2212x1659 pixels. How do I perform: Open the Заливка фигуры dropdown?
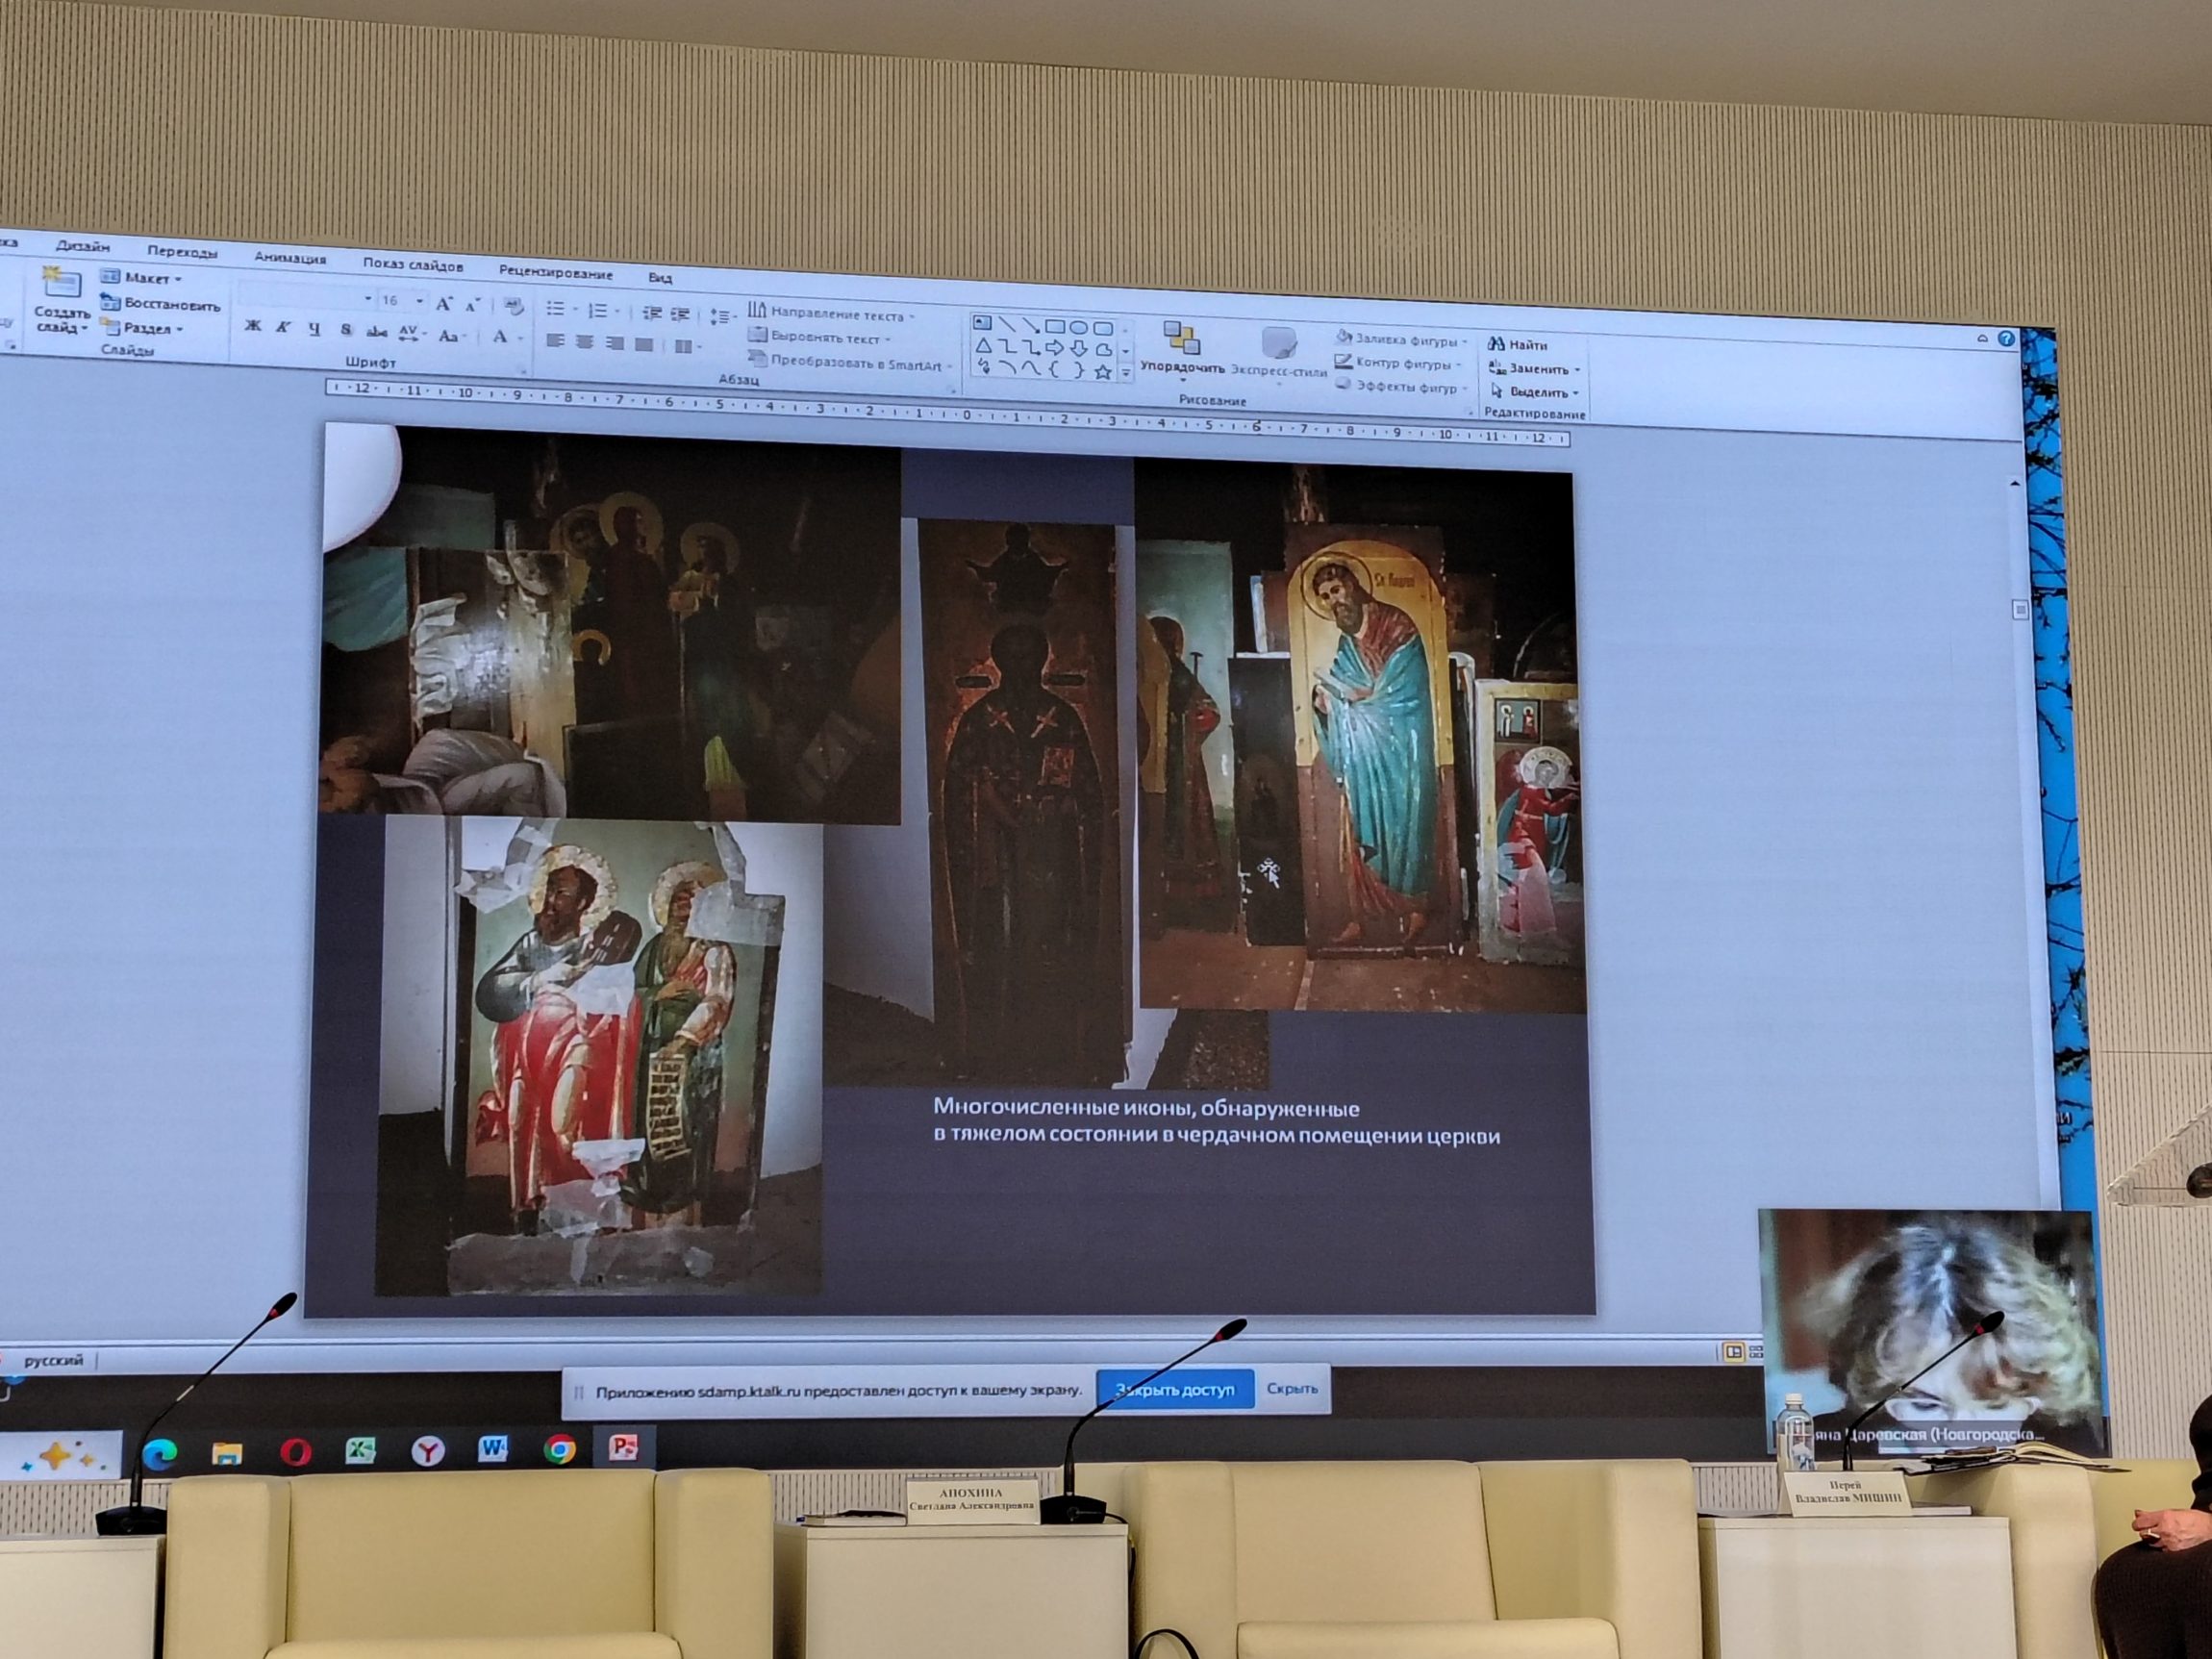(1403, 341)
